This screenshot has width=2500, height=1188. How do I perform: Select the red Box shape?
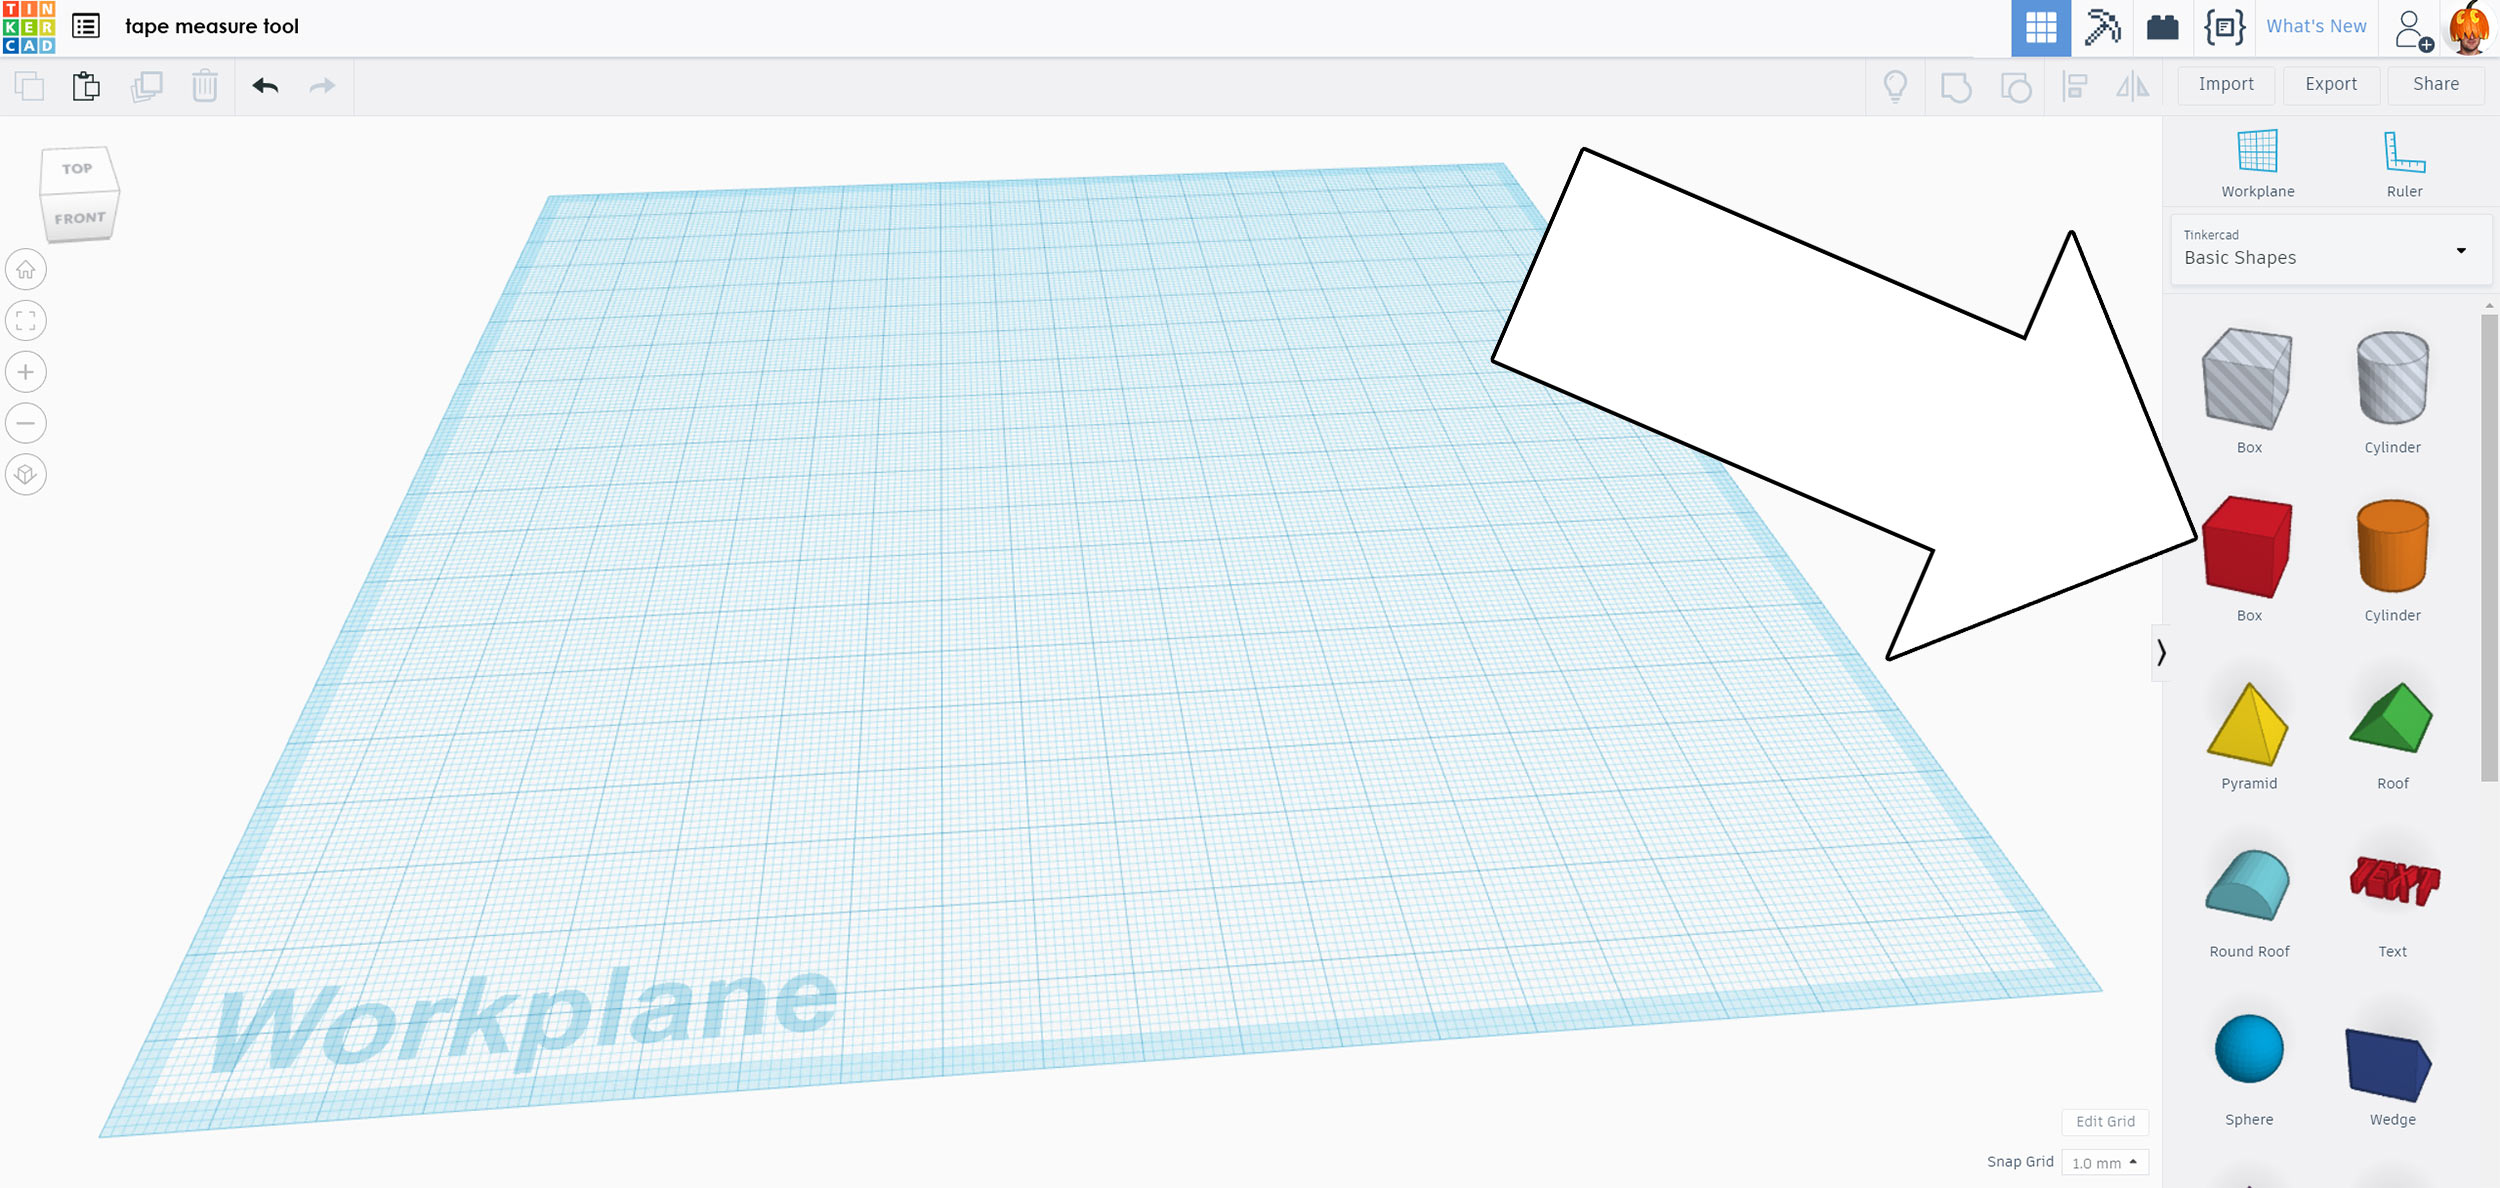(2247, 548)
